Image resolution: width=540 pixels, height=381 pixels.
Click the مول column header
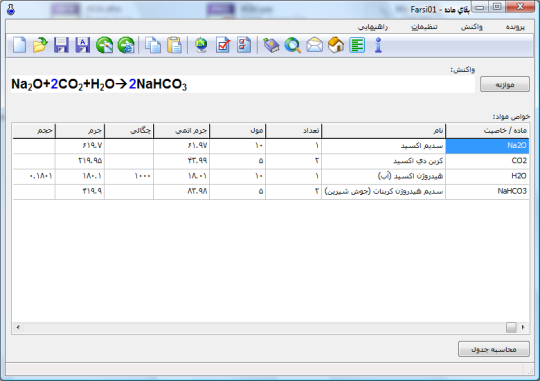pos(238,131)
